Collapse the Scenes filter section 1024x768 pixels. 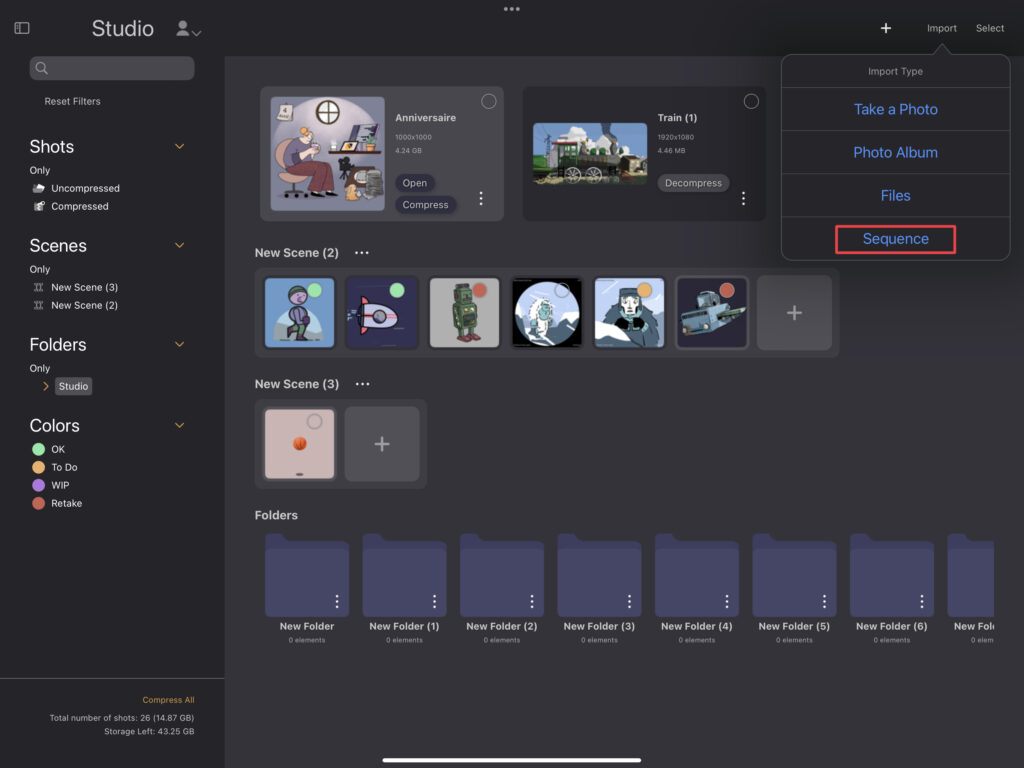tap(179, 246)
